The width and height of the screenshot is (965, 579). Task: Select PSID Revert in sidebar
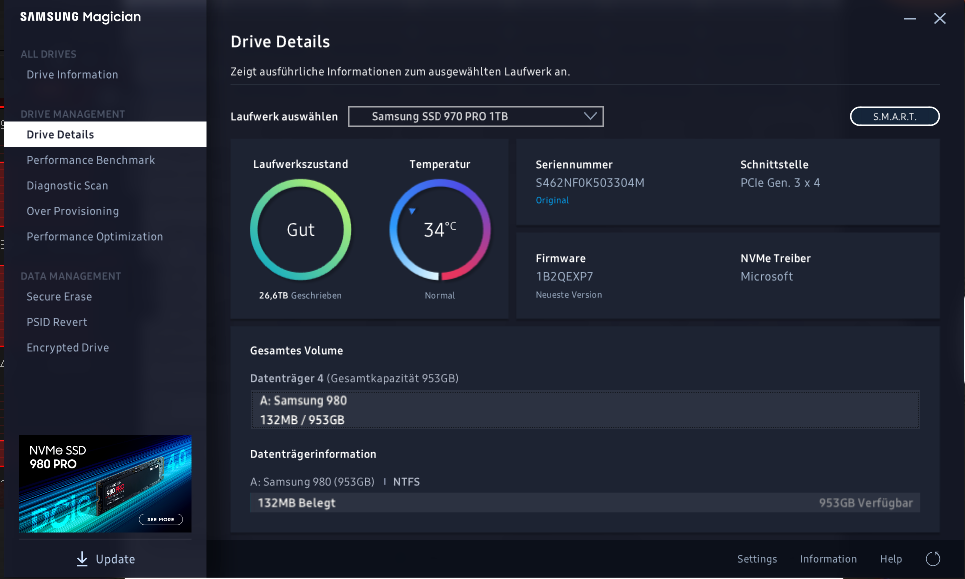pyautogui.click(x=57, y=322)
